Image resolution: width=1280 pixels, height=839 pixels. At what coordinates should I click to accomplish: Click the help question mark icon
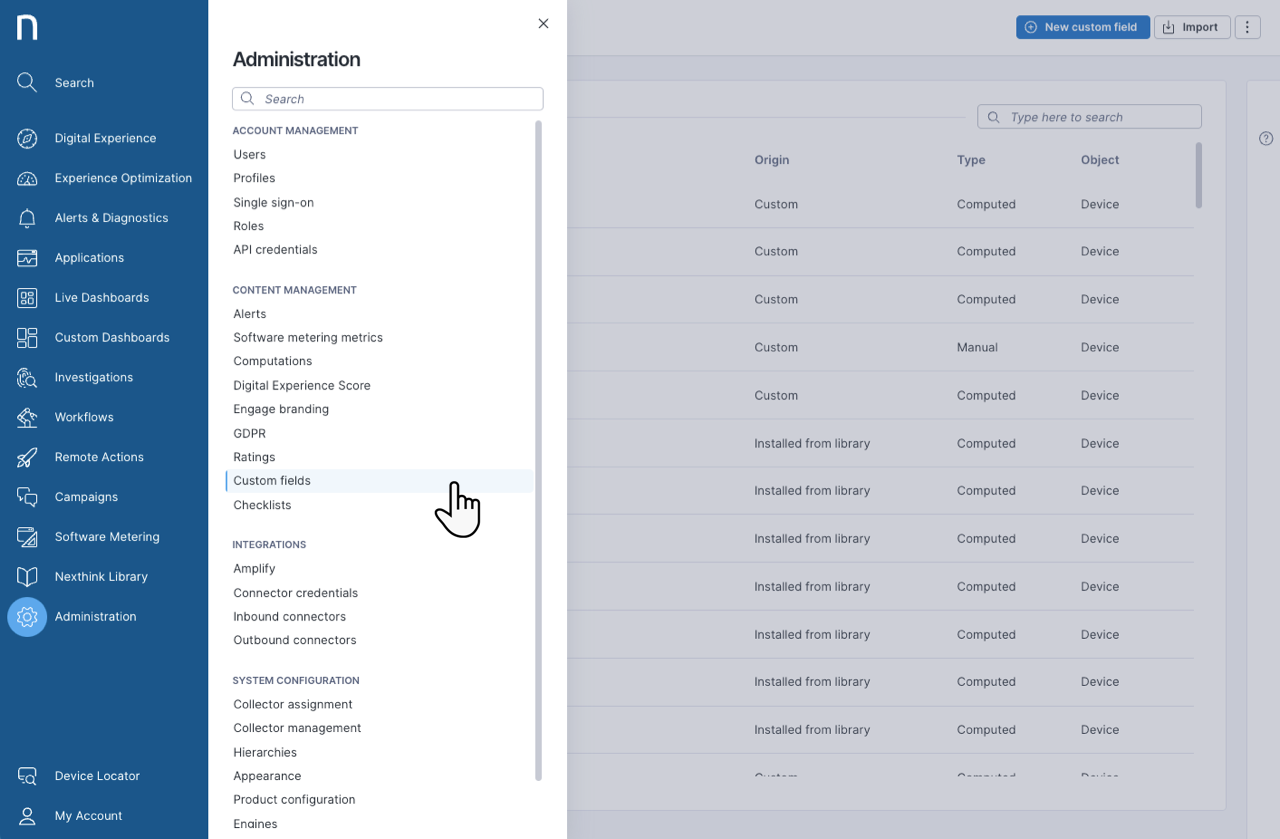pos(1266,139)
